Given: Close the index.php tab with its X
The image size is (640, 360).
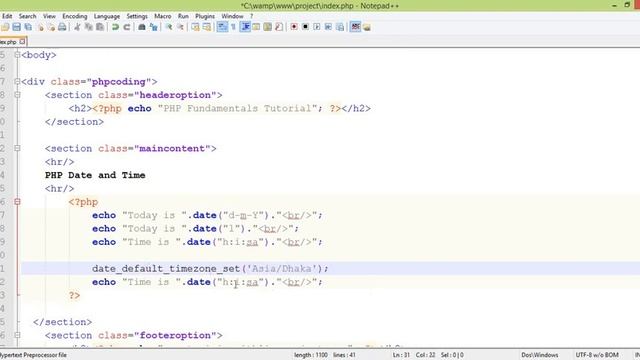Looking at the screenshot, I should point(22,42).
